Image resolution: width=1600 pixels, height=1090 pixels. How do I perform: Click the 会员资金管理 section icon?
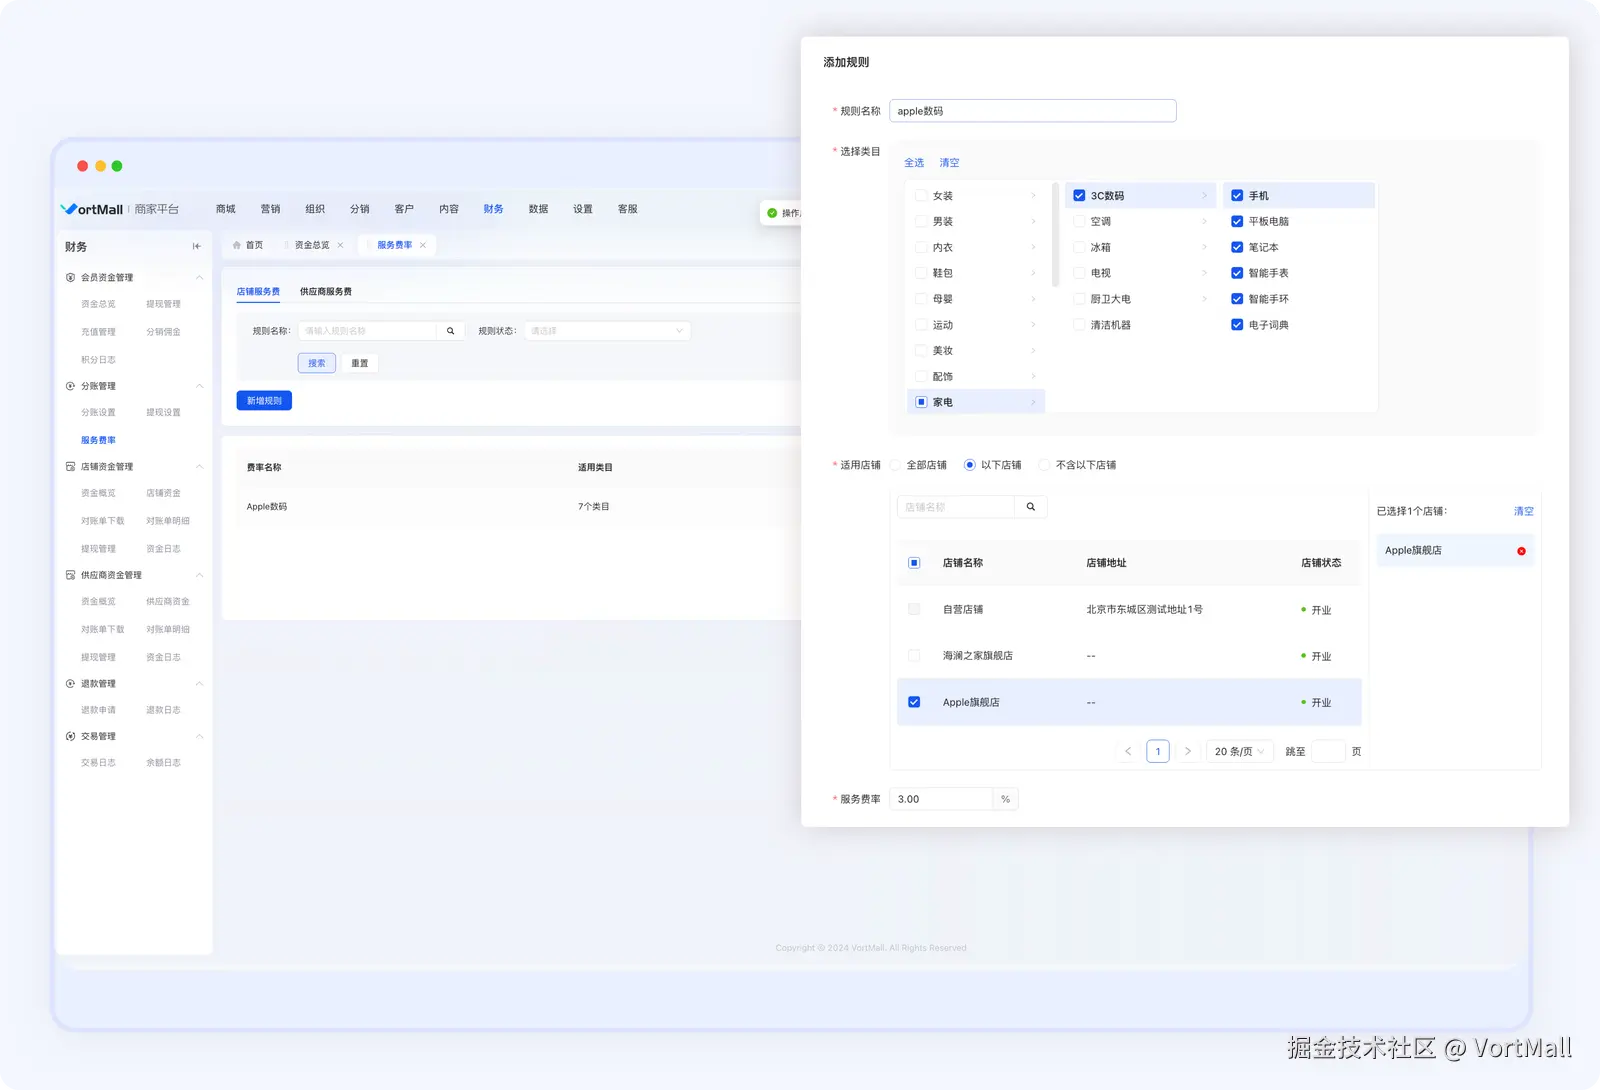coord(70,277)
